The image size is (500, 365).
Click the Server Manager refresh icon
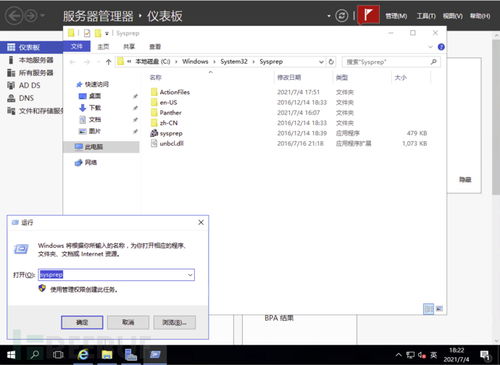[x=341, y=16]
